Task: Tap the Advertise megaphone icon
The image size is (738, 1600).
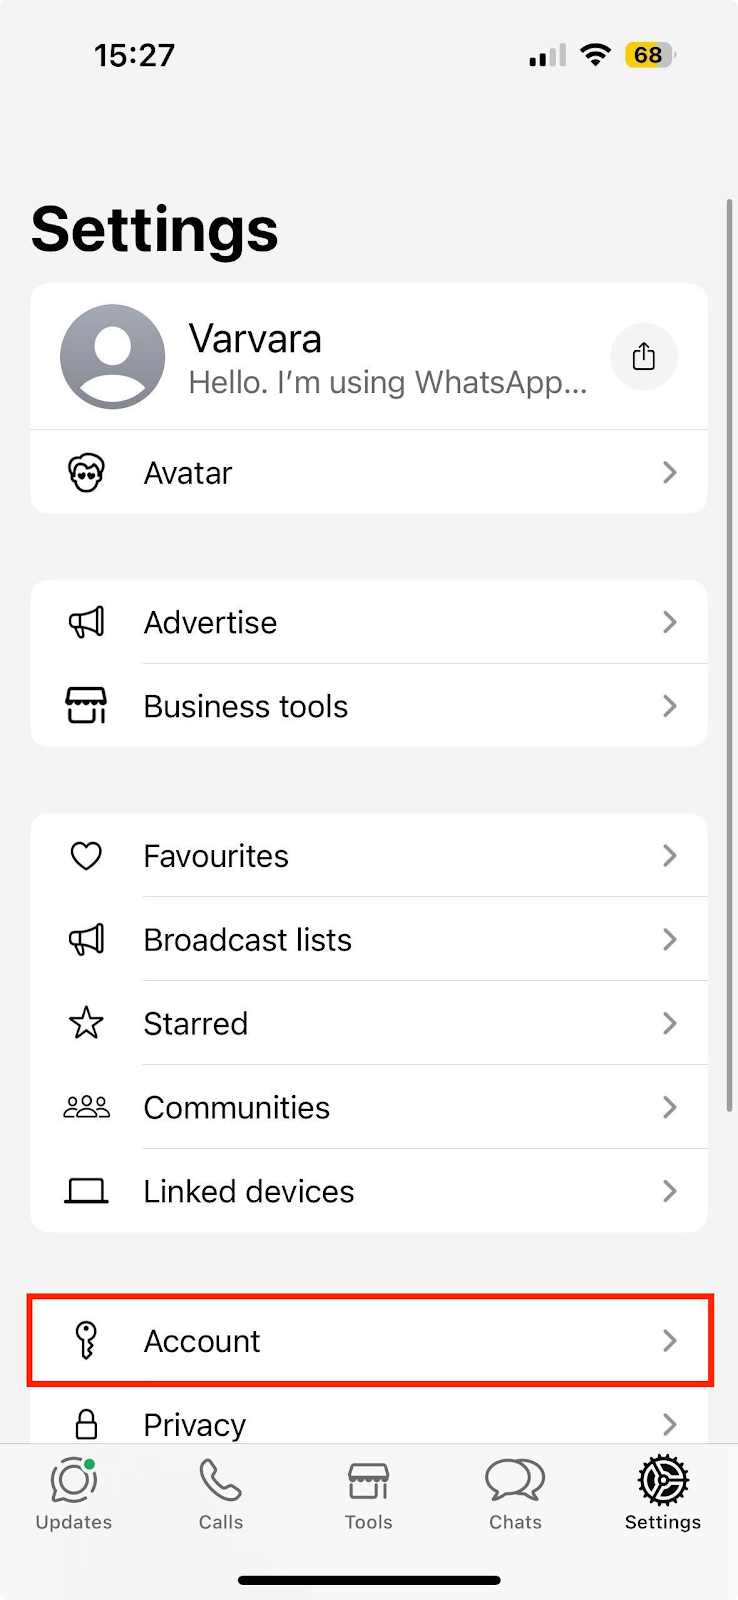Action: [x=87, y=622]
